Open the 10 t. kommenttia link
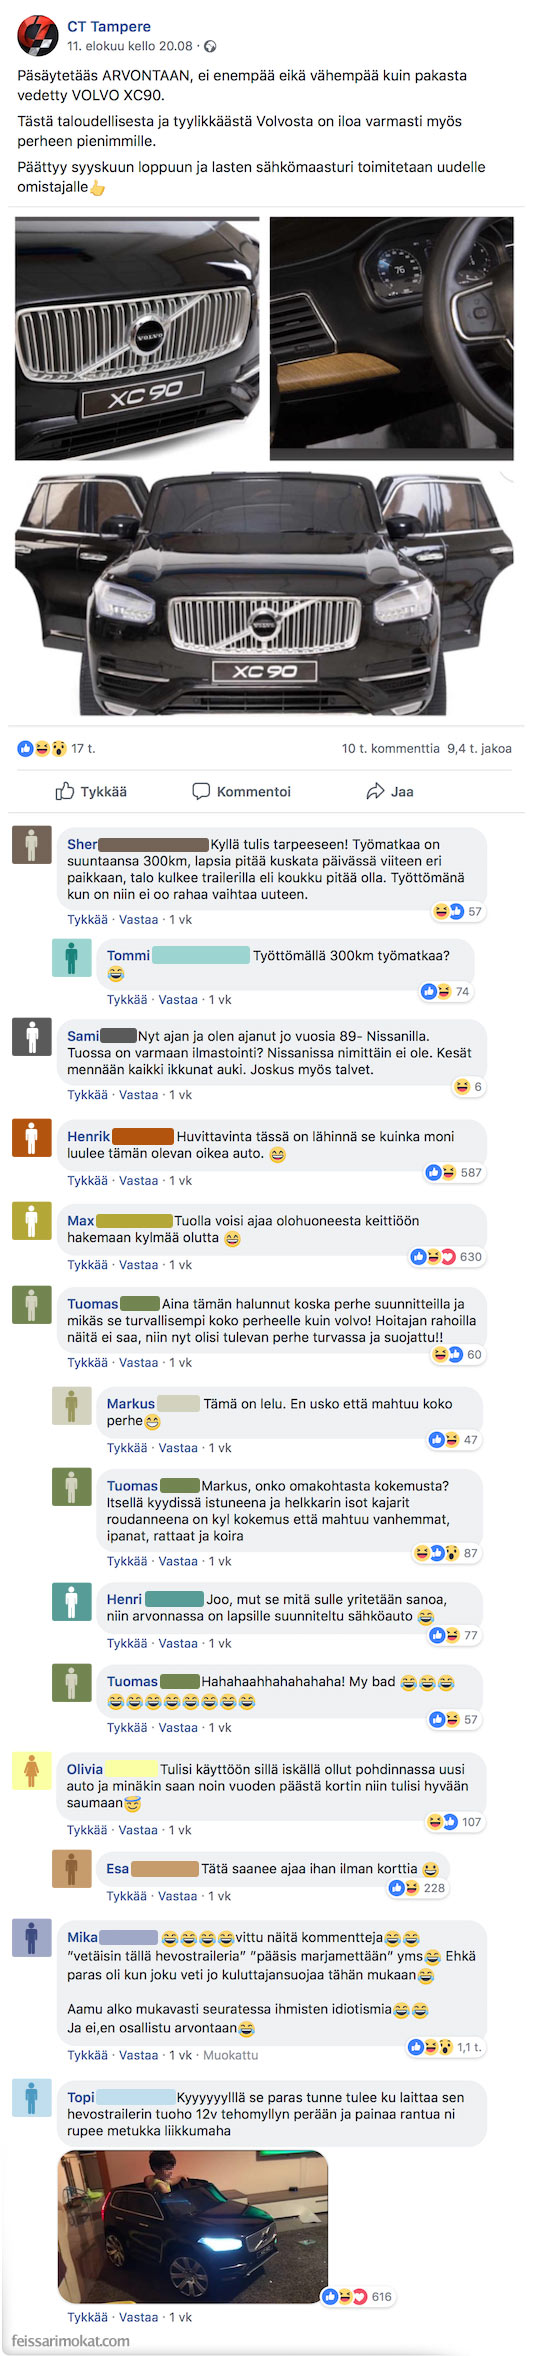The height and width of the screenshot is (2356, 533). tap(391, 748)
